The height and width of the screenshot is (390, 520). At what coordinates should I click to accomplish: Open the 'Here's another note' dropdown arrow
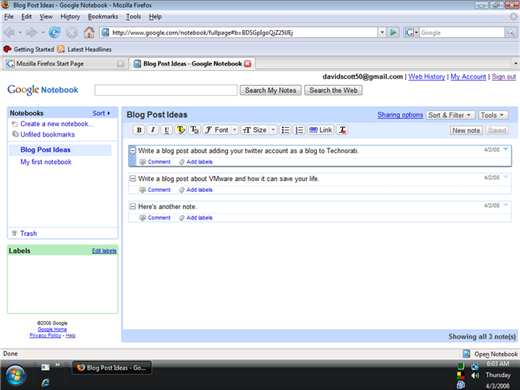pos(506,205)
